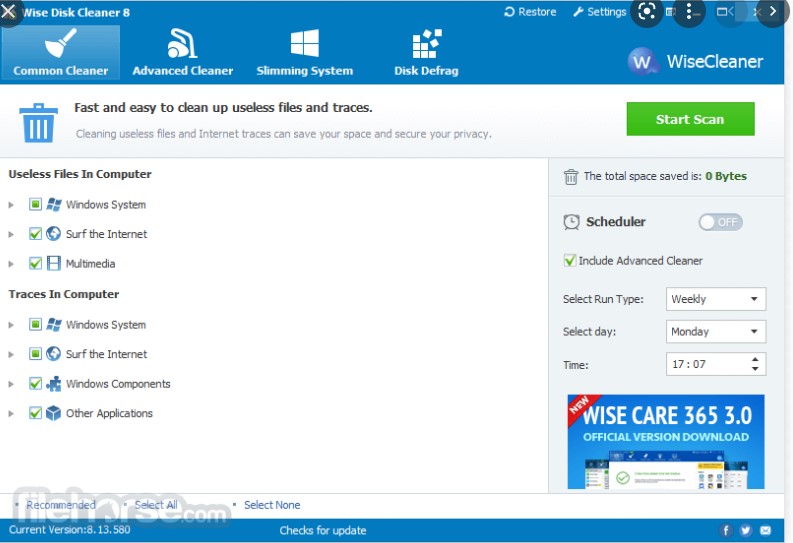
Task: Expand Surf the Internet under Traces In Computer
Action: [11, 354]
